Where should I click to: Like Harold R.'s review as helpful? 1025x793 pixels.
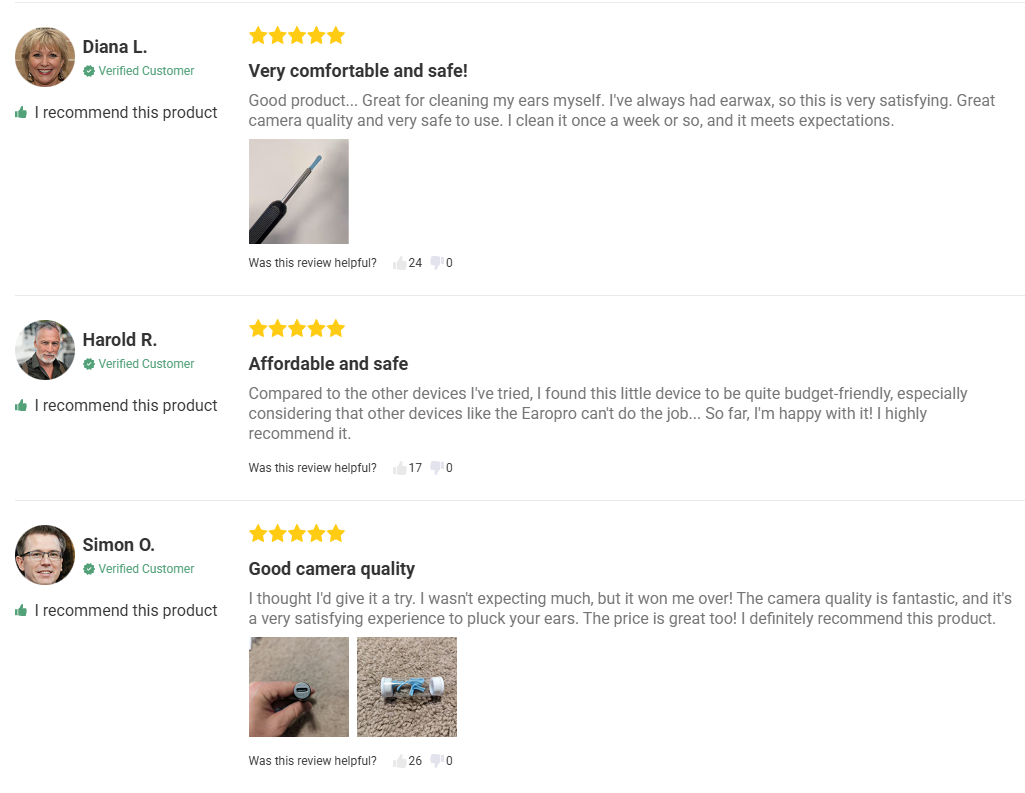tap(400, 468)
